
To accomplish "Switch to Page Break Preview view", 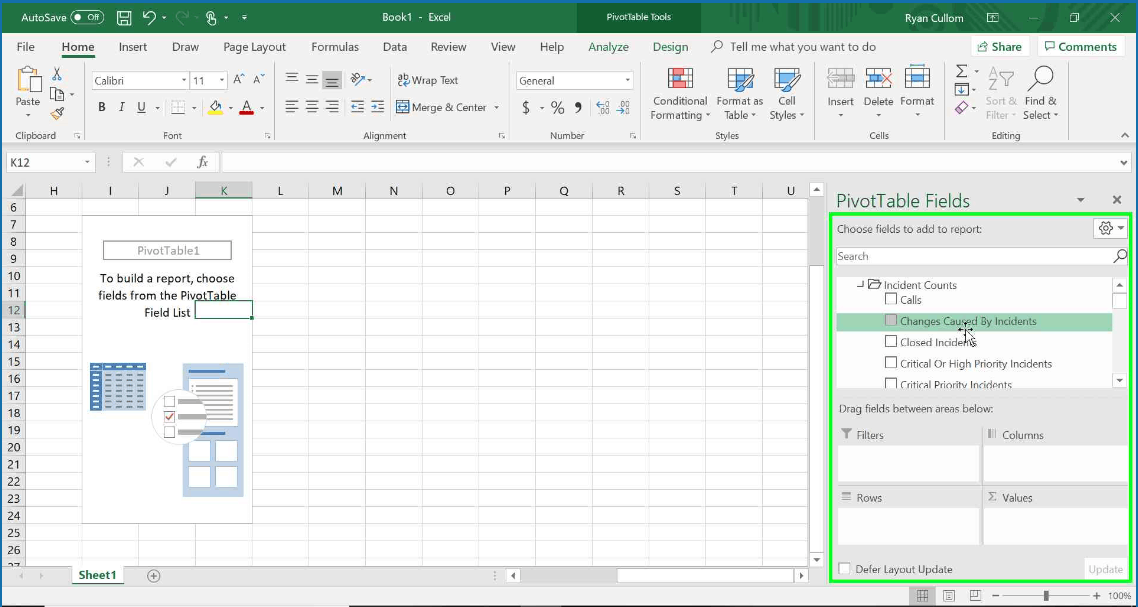I will tap(975, 596).
